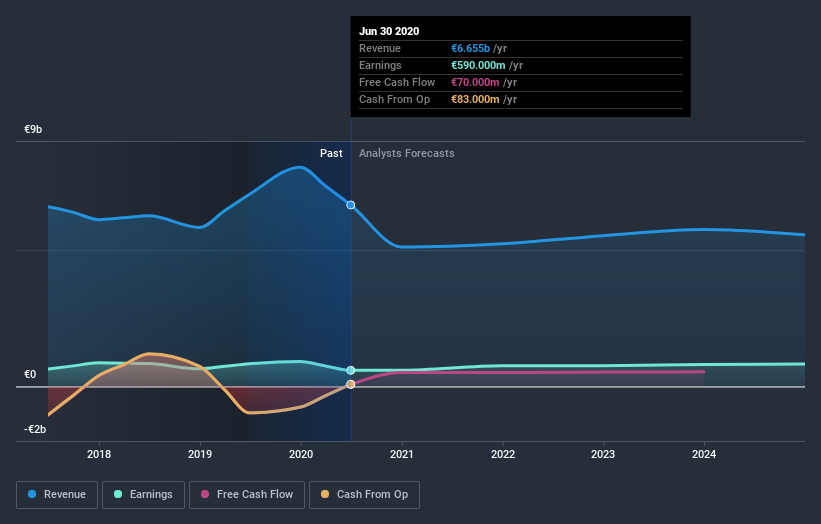Click the 2020 x-axis label
Viewport: 821px width, 524px height.
301,454
